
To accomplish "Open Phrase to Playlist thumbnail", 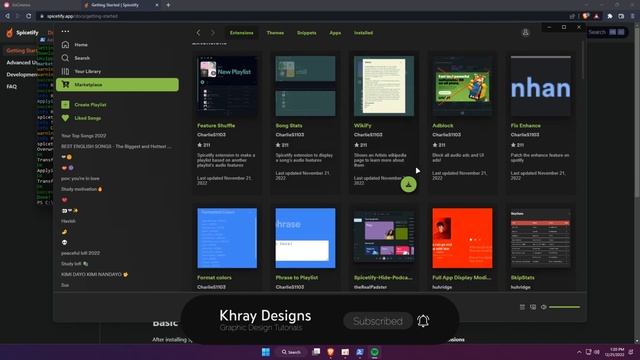I will 305,238.
